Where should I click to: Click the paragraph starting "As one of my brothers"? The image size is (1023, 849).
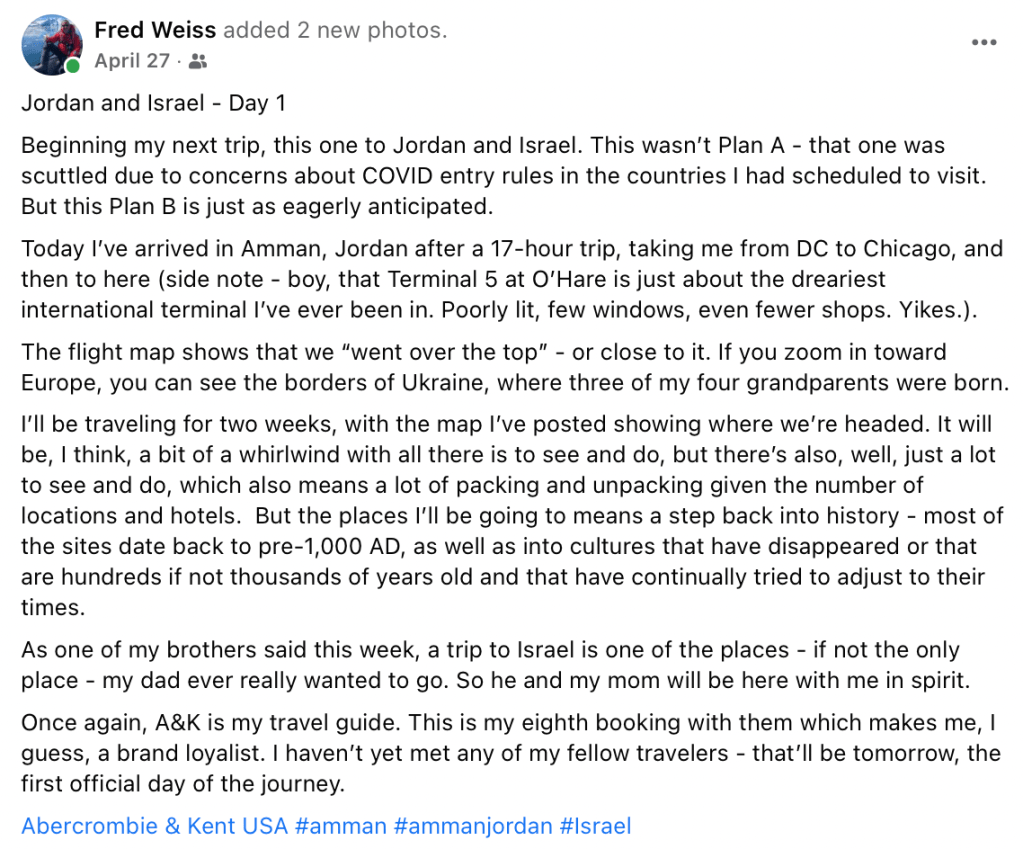[490, 665]
